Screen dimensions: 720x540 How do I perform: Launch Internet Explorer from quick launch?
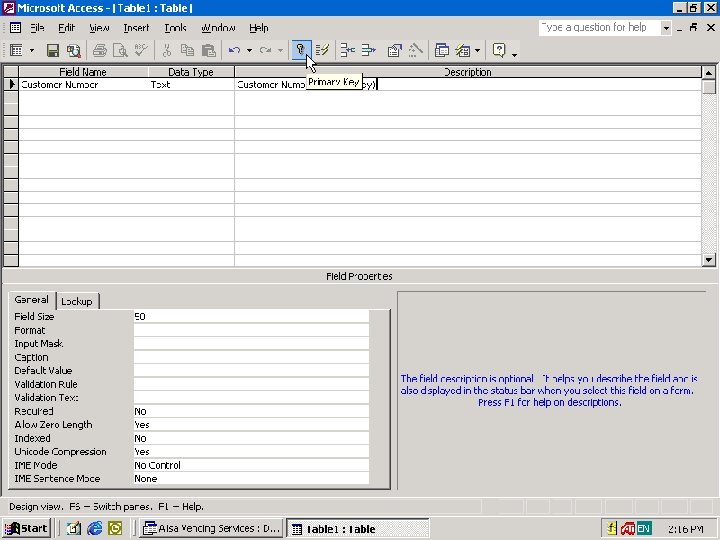(x=95, y=529)
